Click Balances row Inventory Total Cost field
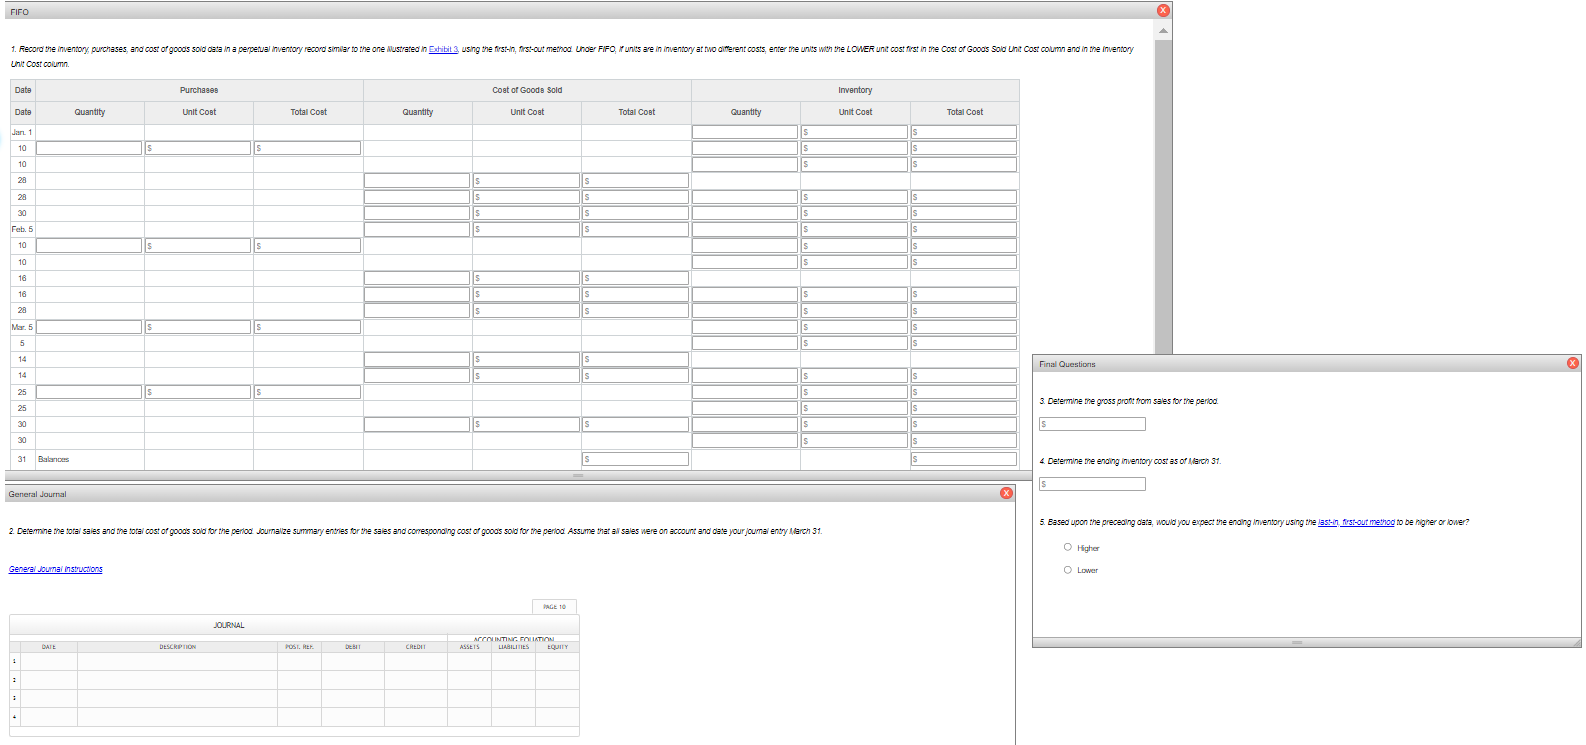The width and height of the screenshot is (1586, 745). coord(964,459)
